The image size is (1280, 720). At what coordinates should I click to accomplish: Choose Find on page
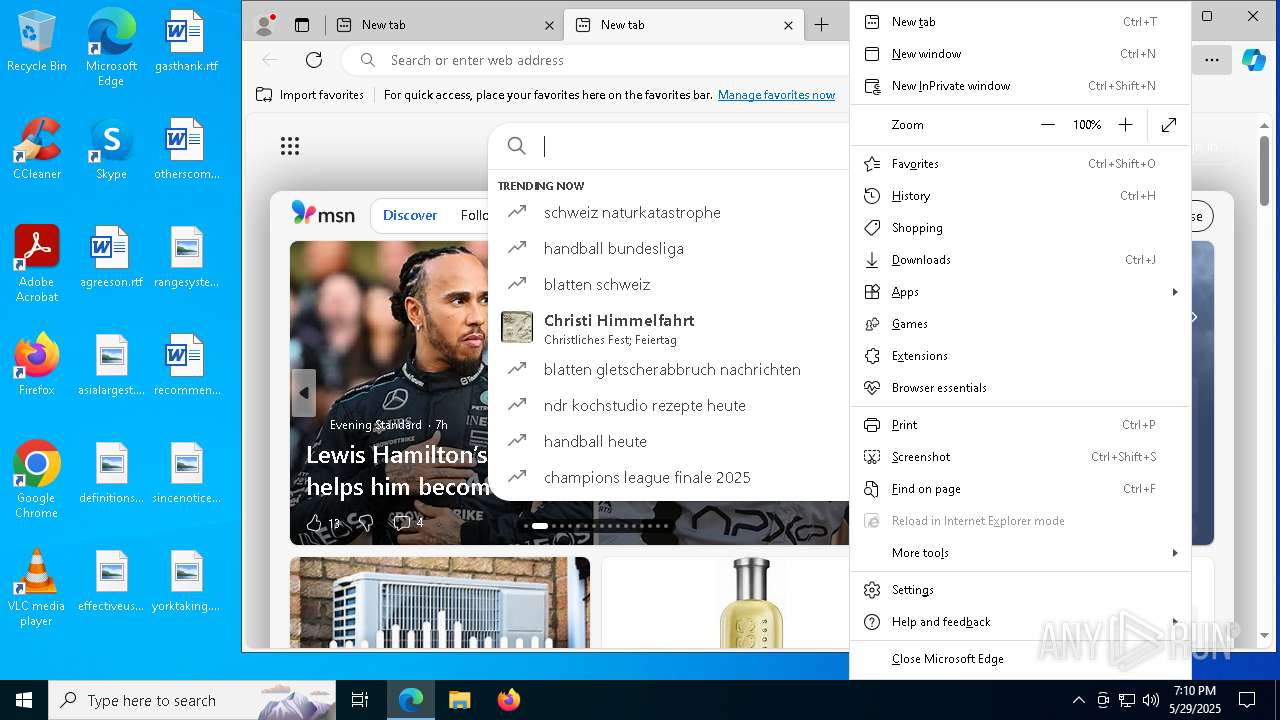pyautogui.click(x=1020, y=489)
